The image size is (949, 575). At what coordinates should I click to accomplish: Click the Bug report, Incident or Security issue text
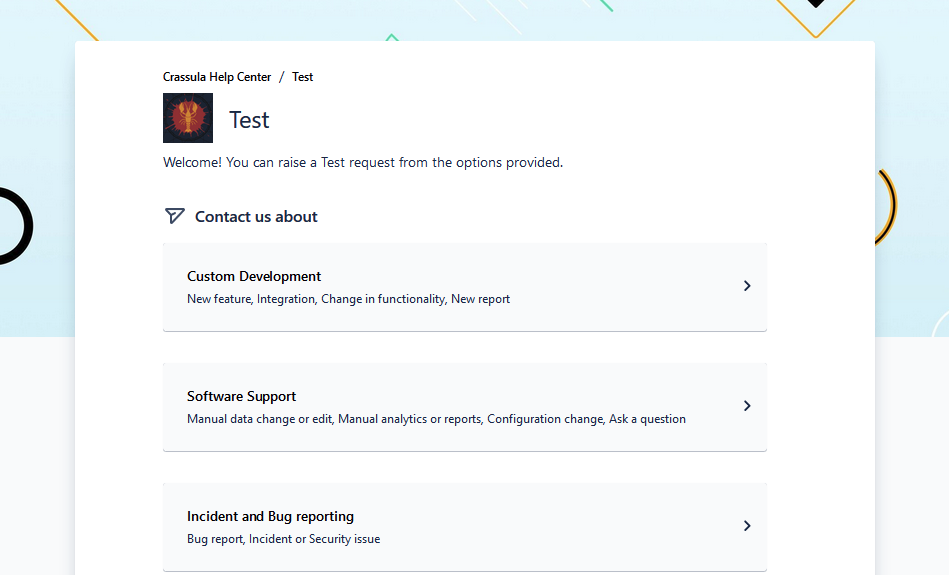(283, 539)
